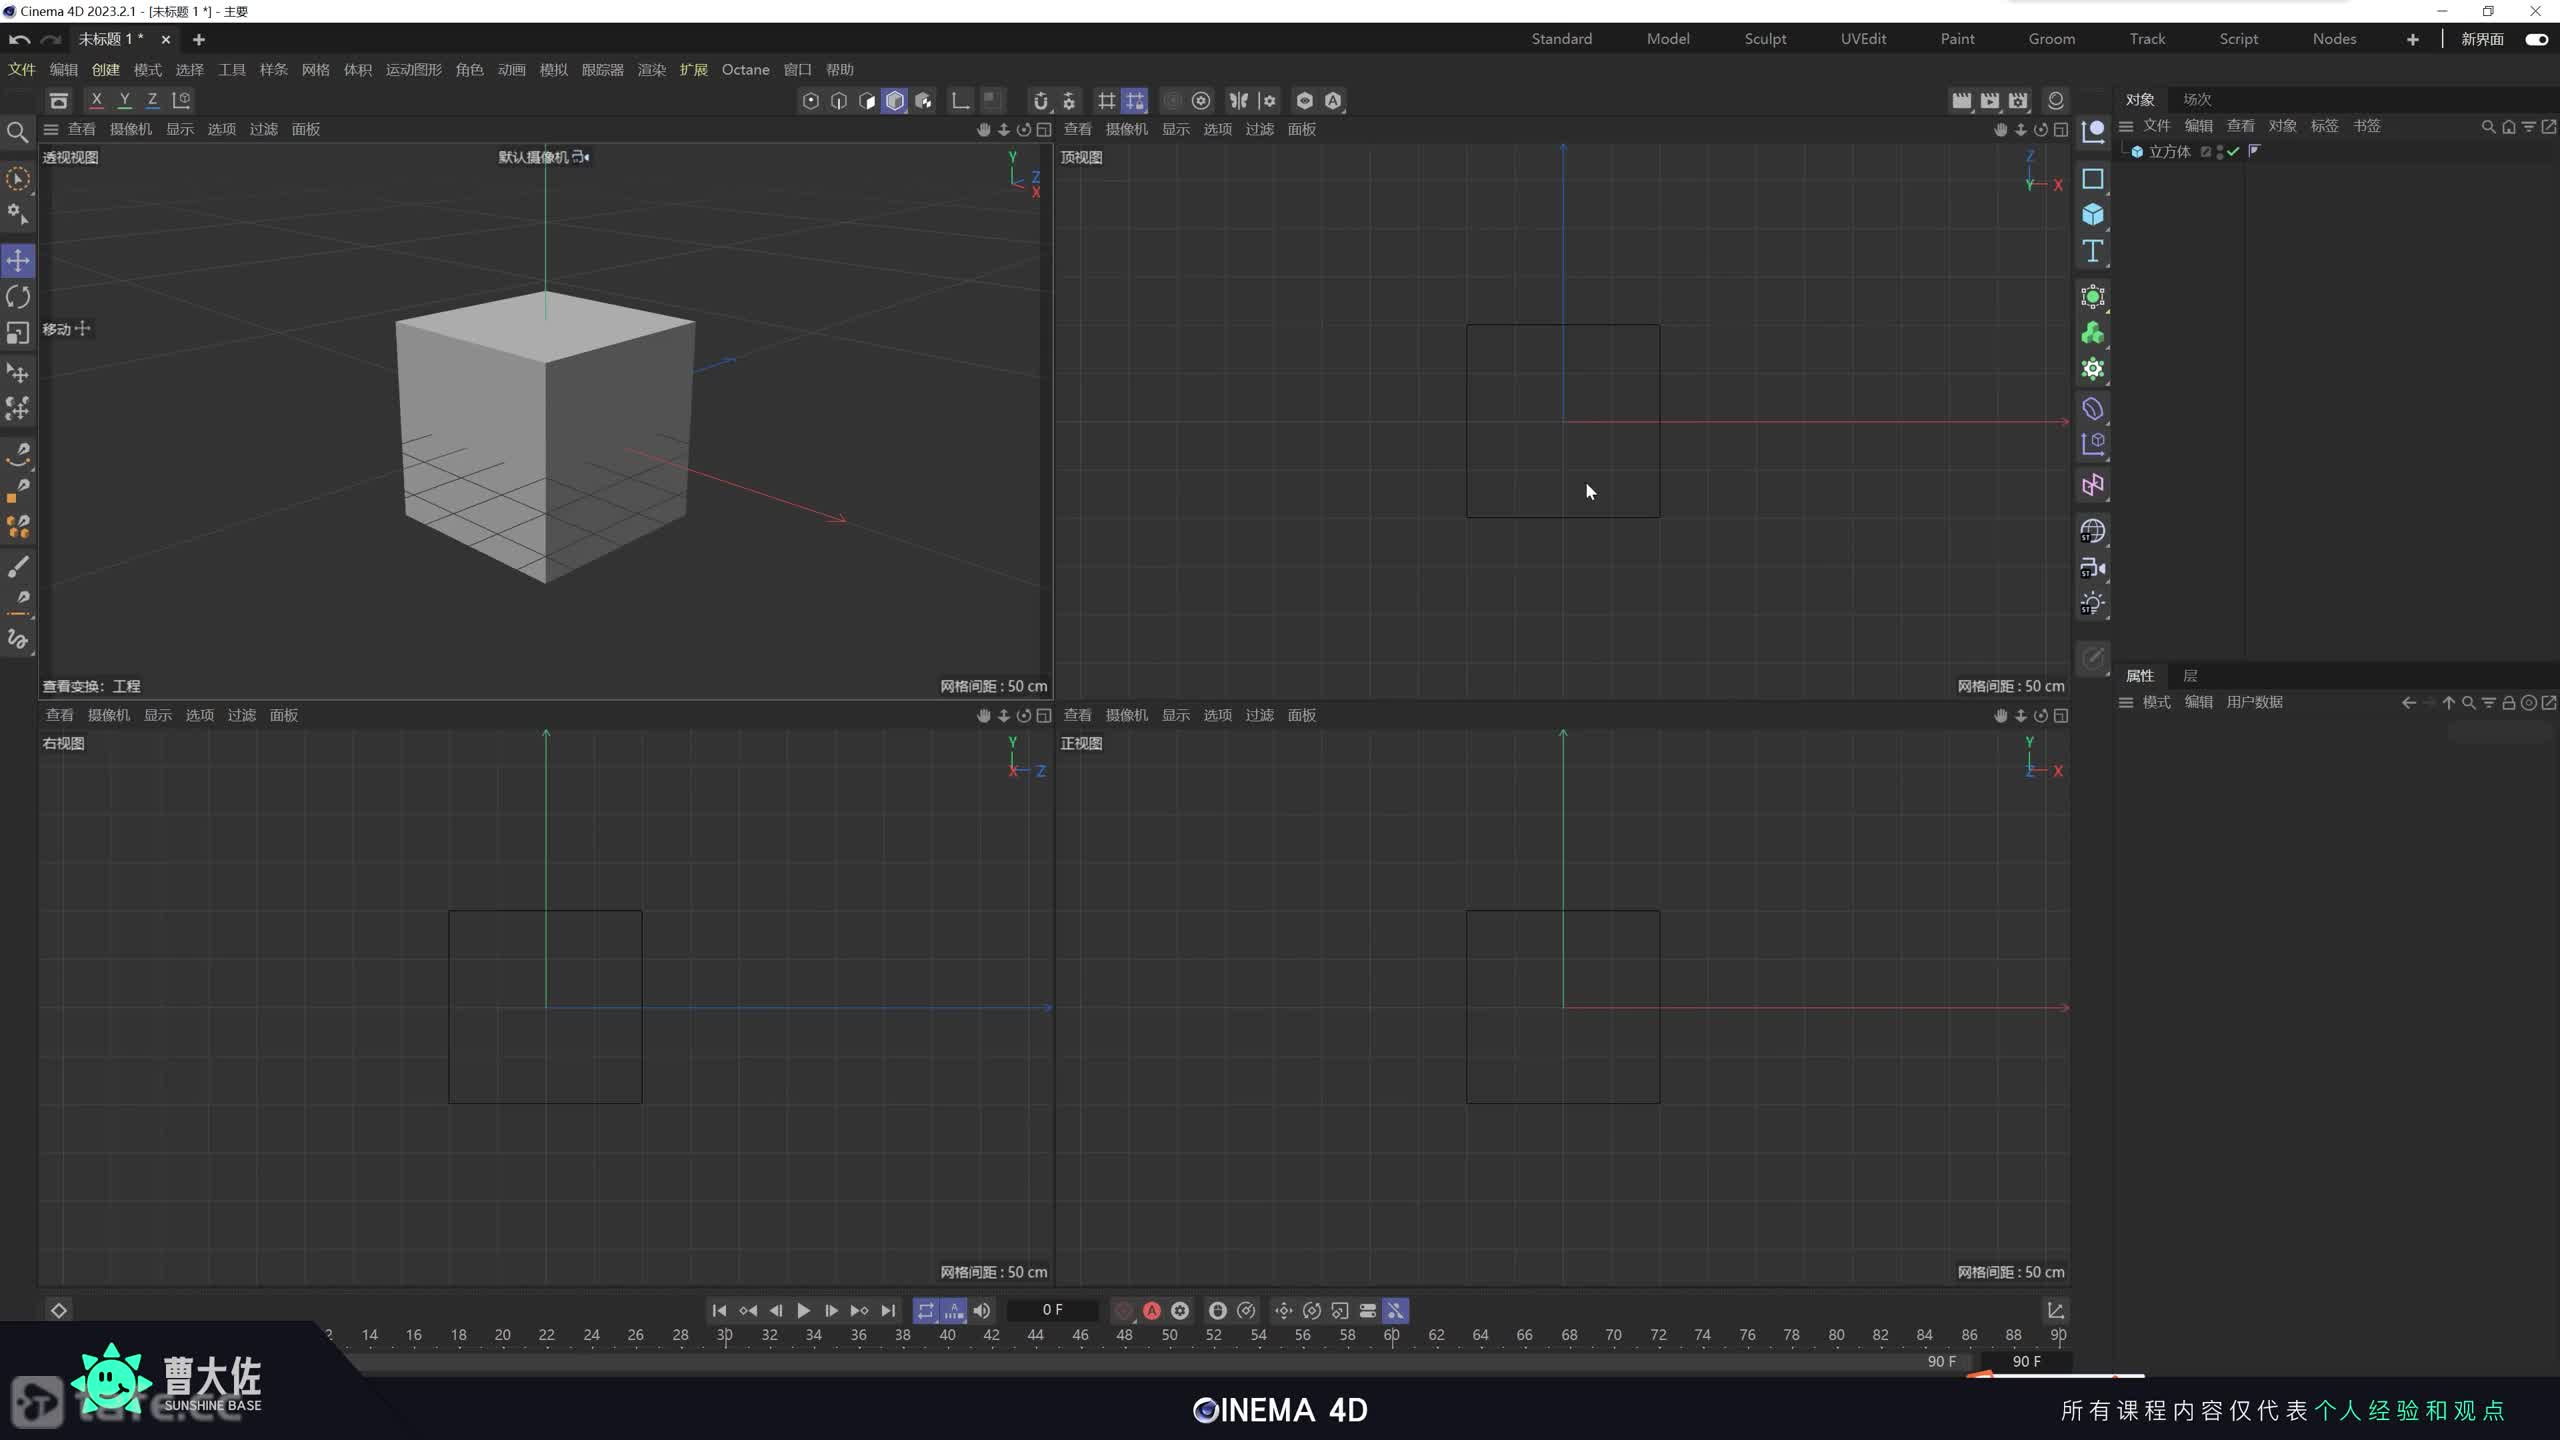Open the Octane menu
Image resolution: width=2560 pixels, height=1440 pixels.
pos(745,70)
